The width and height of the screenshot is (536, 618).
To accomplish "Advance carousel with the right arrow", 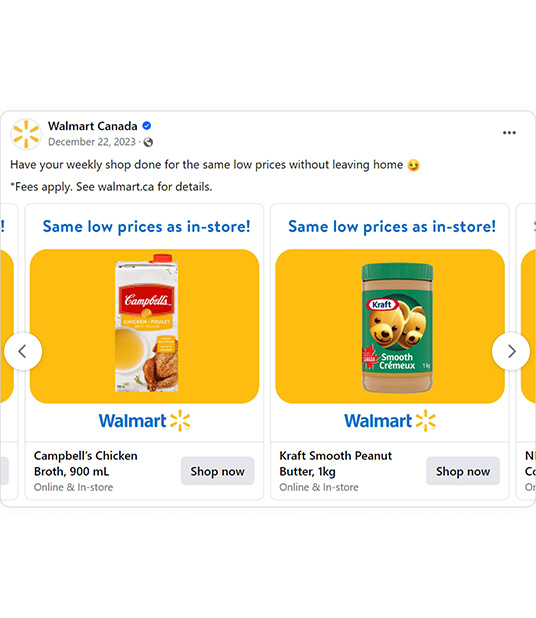I will (x=511, y=351).
